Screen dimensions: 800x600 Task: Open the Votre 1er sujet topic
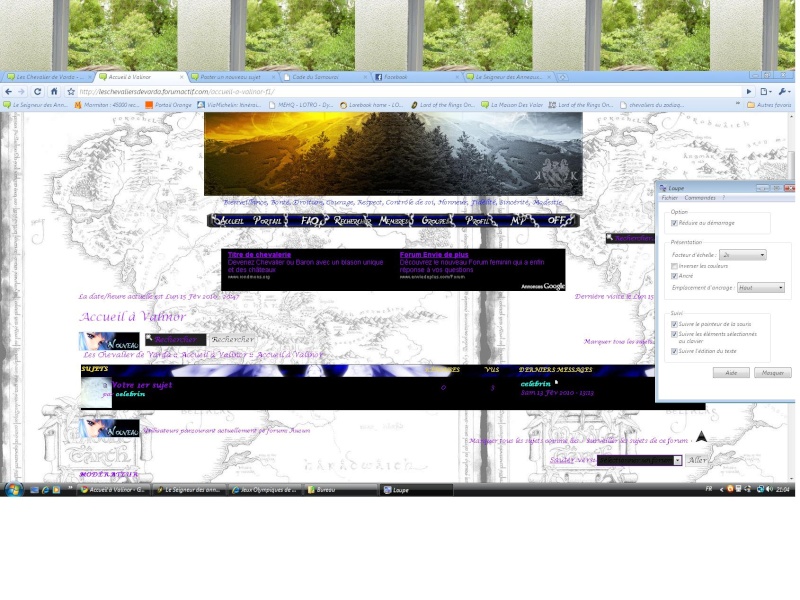142,385
